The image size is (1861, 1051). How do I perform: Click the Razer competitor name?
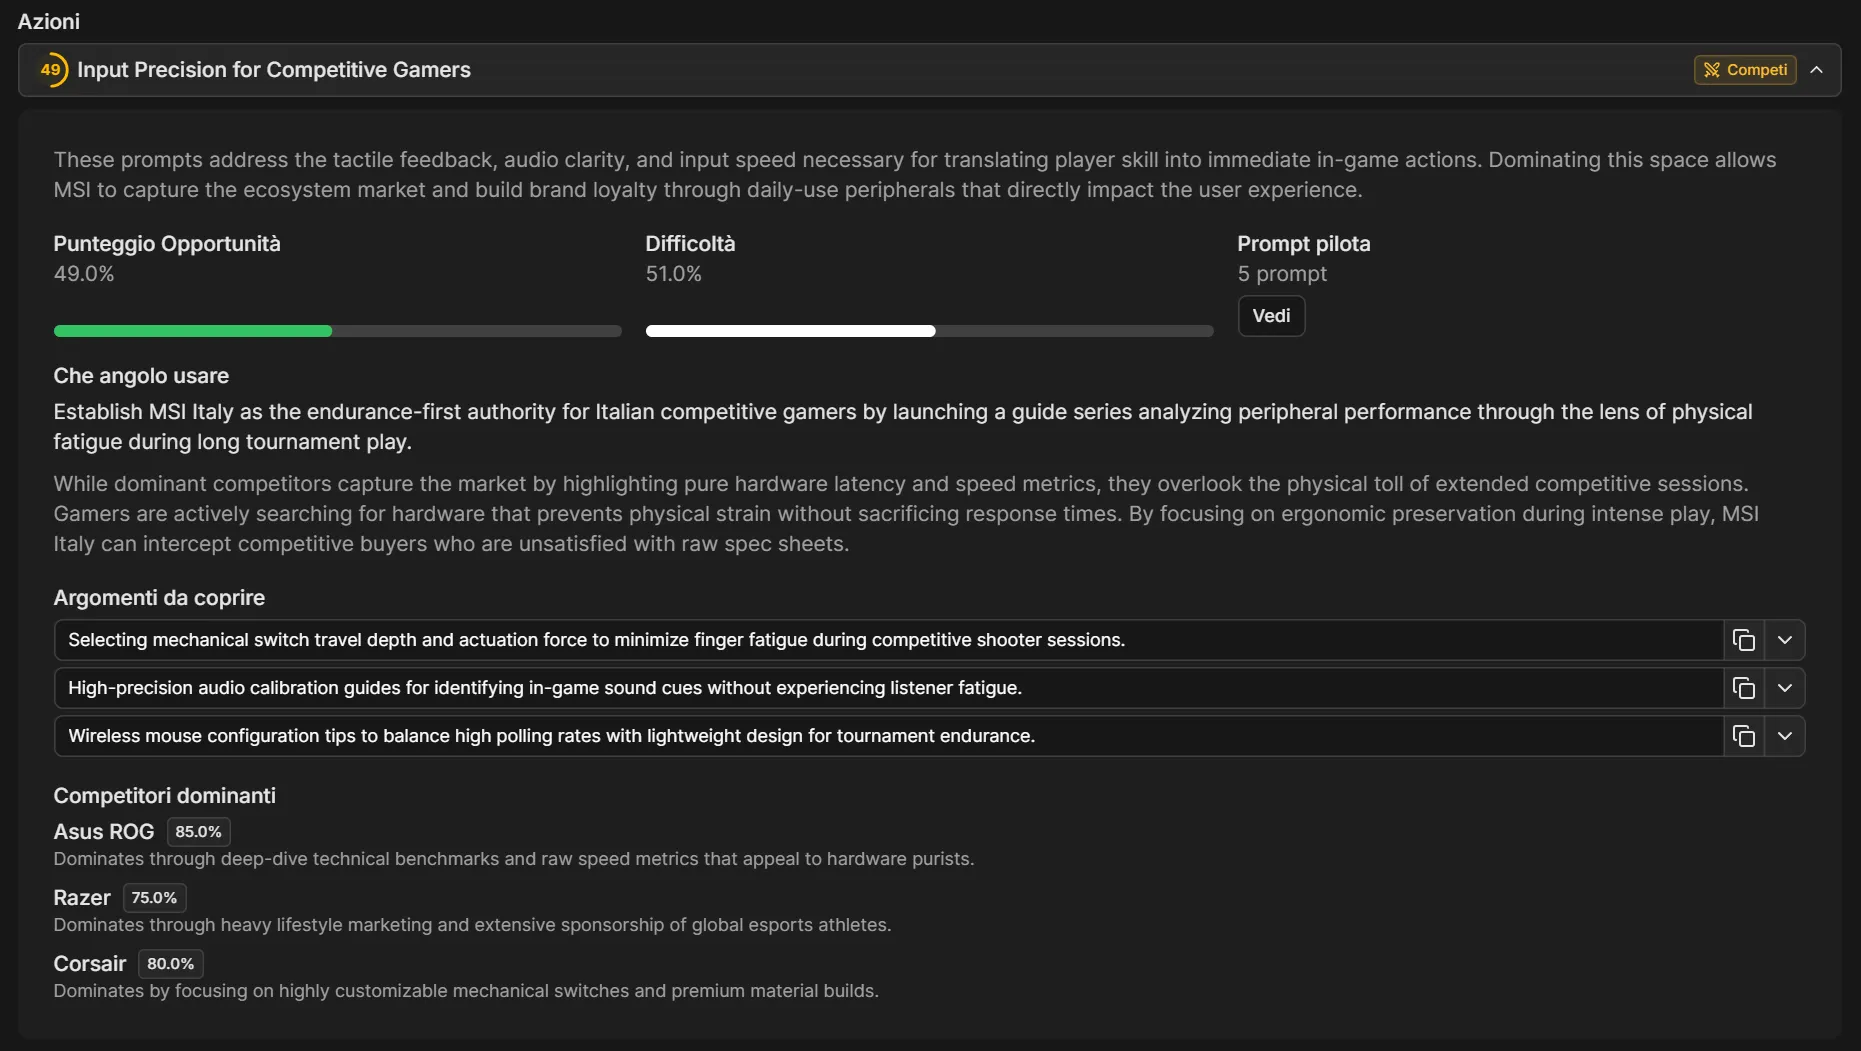click(x=82, y=898)
